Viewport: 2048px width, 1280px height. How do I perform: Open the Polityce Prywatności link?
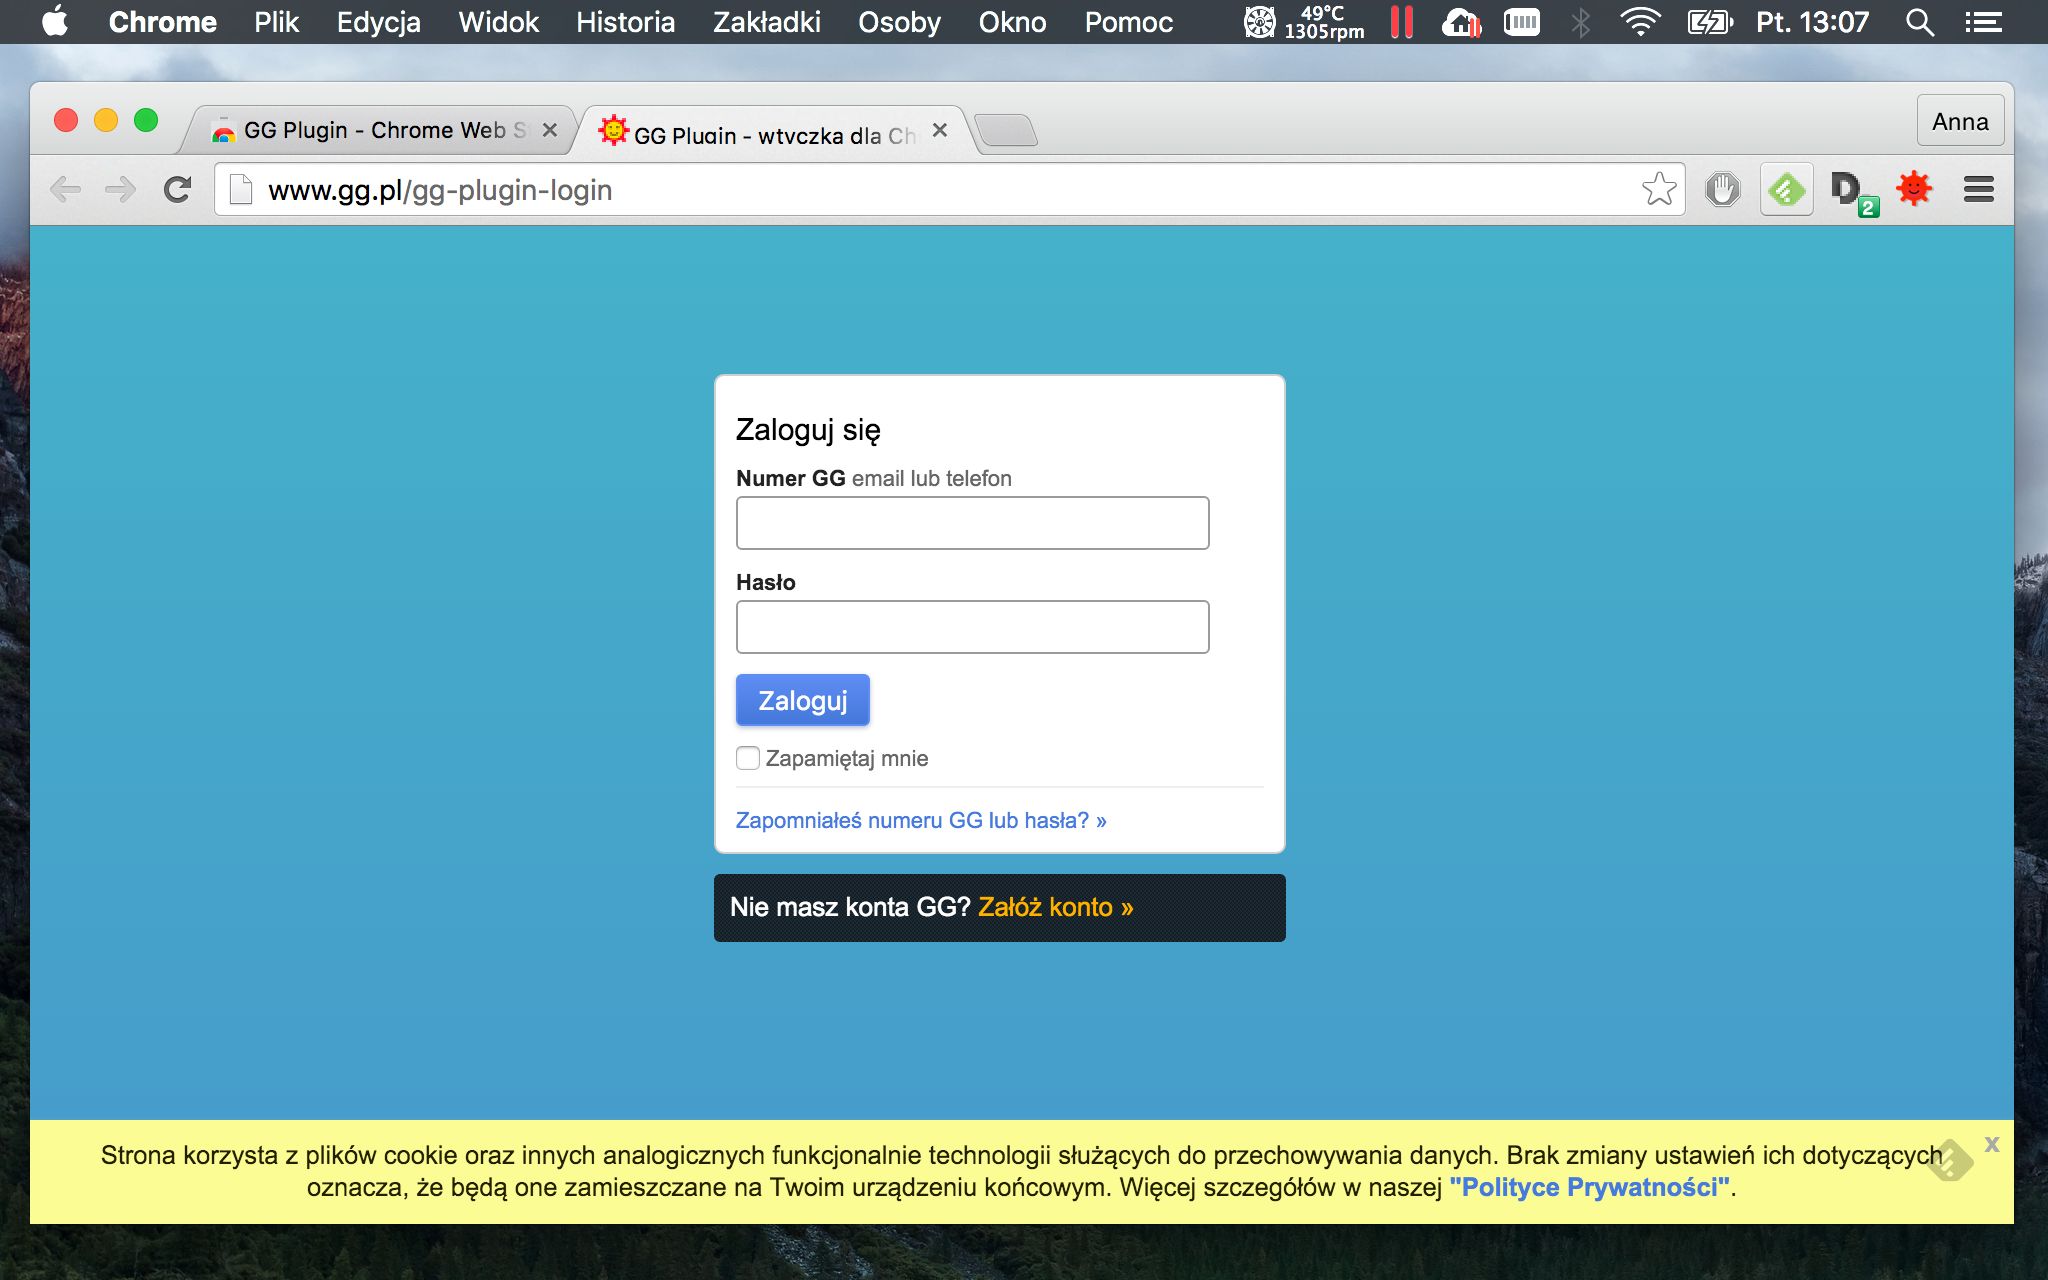1589,1187
